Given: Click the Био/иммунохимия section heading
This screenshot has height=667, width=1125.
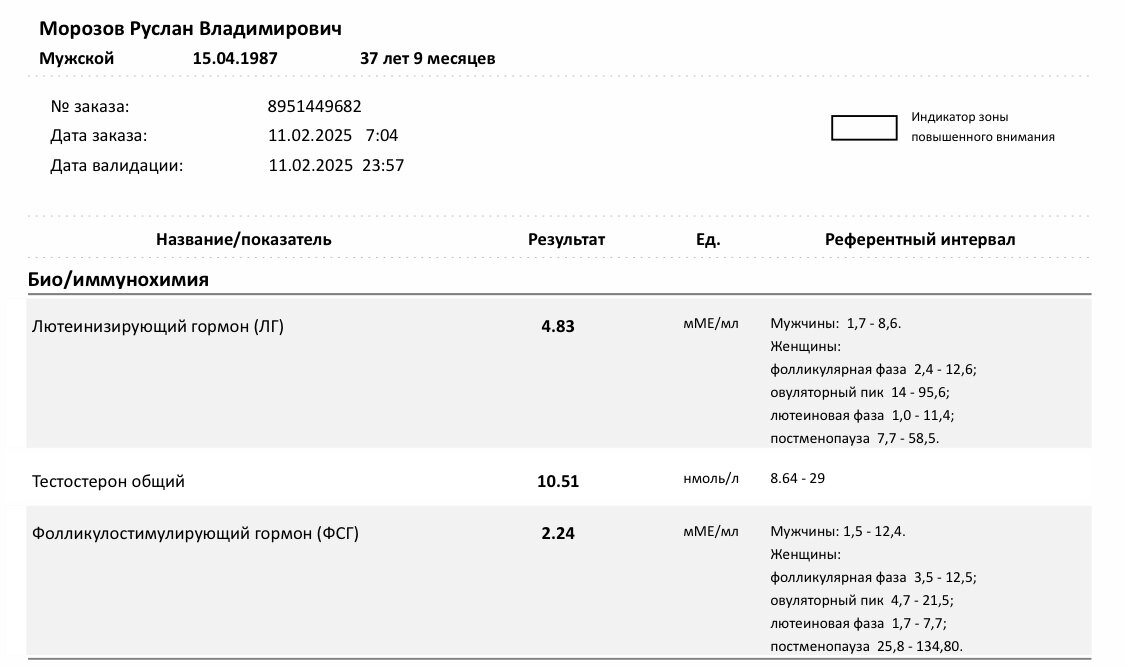Looking at the screenshot, I should pos(118,280).
